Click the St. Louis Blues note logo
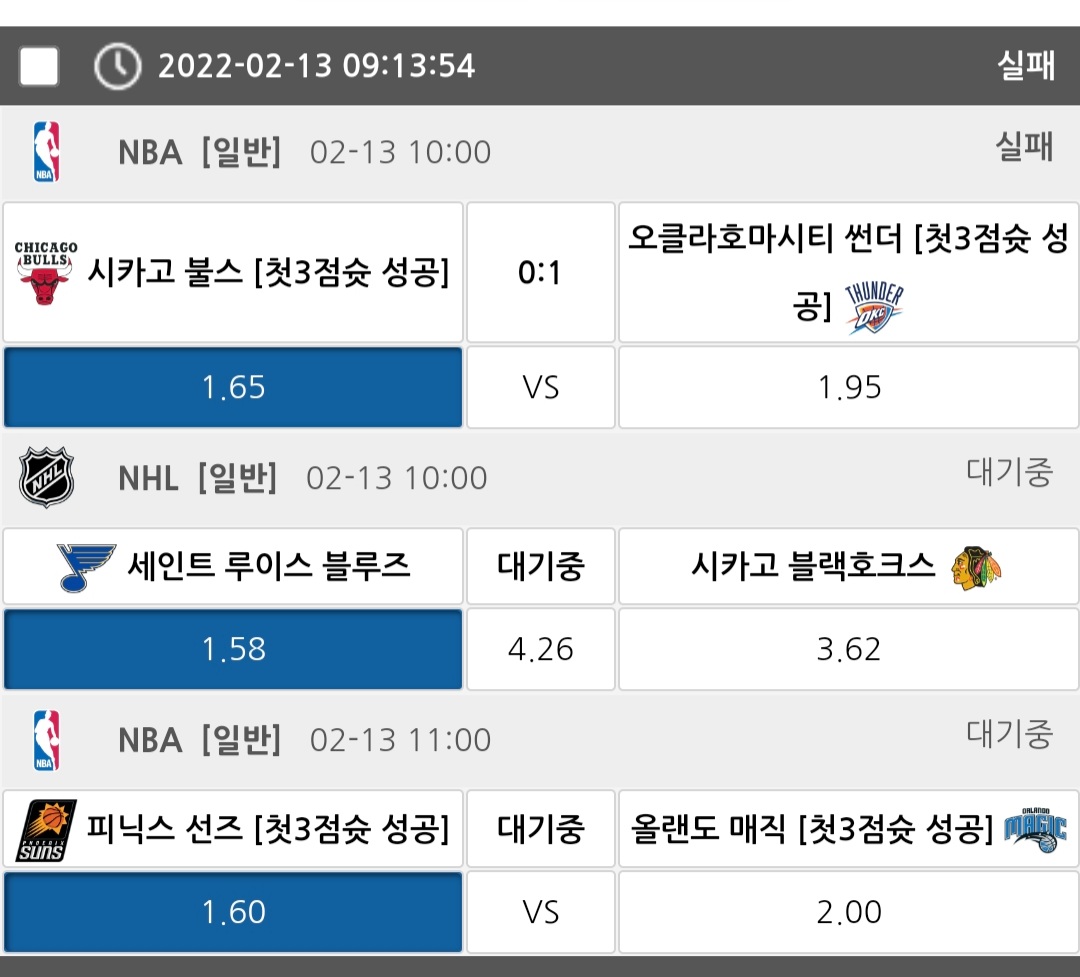Image resolution: width=1080 pixels, height=977 pixels. [x=86, y=567]
